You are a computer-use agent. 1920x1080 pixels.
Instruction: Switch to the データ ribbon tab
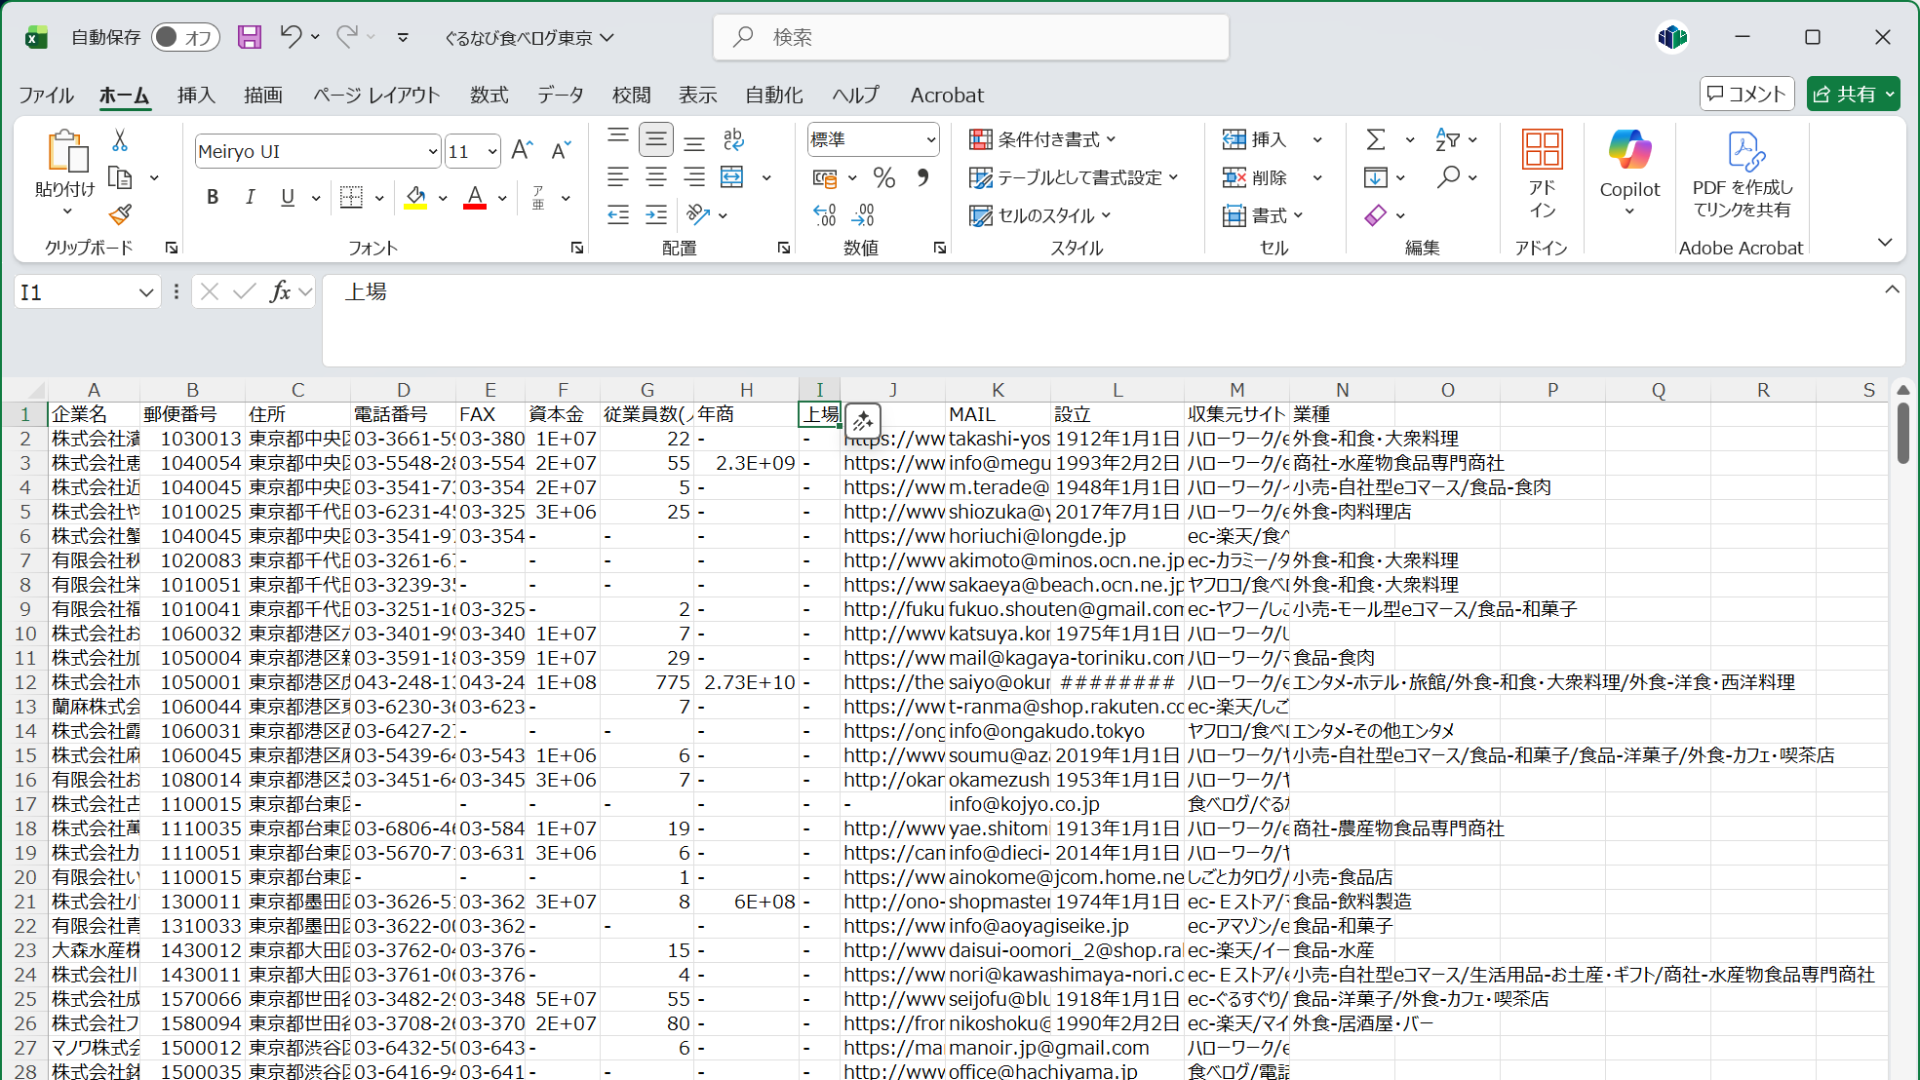[560, 95]
